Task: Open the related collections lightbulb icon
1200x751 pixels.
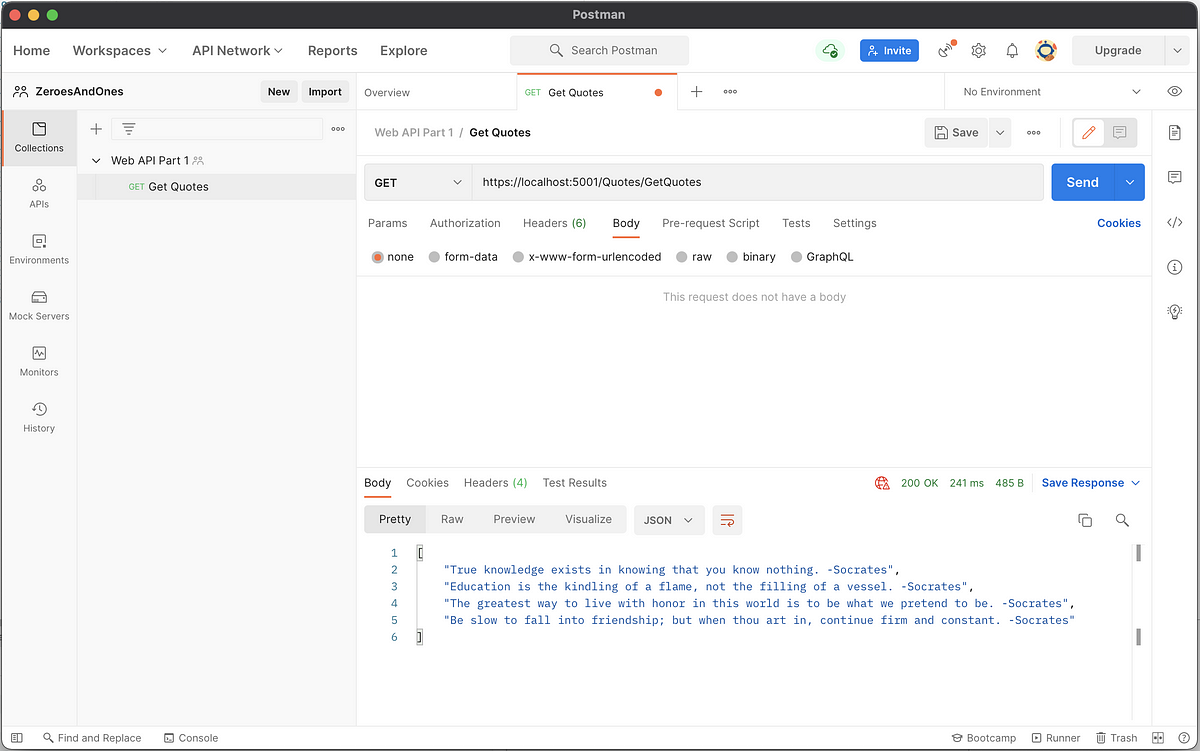Action: pyautogui.click(x=1175, y=311)
